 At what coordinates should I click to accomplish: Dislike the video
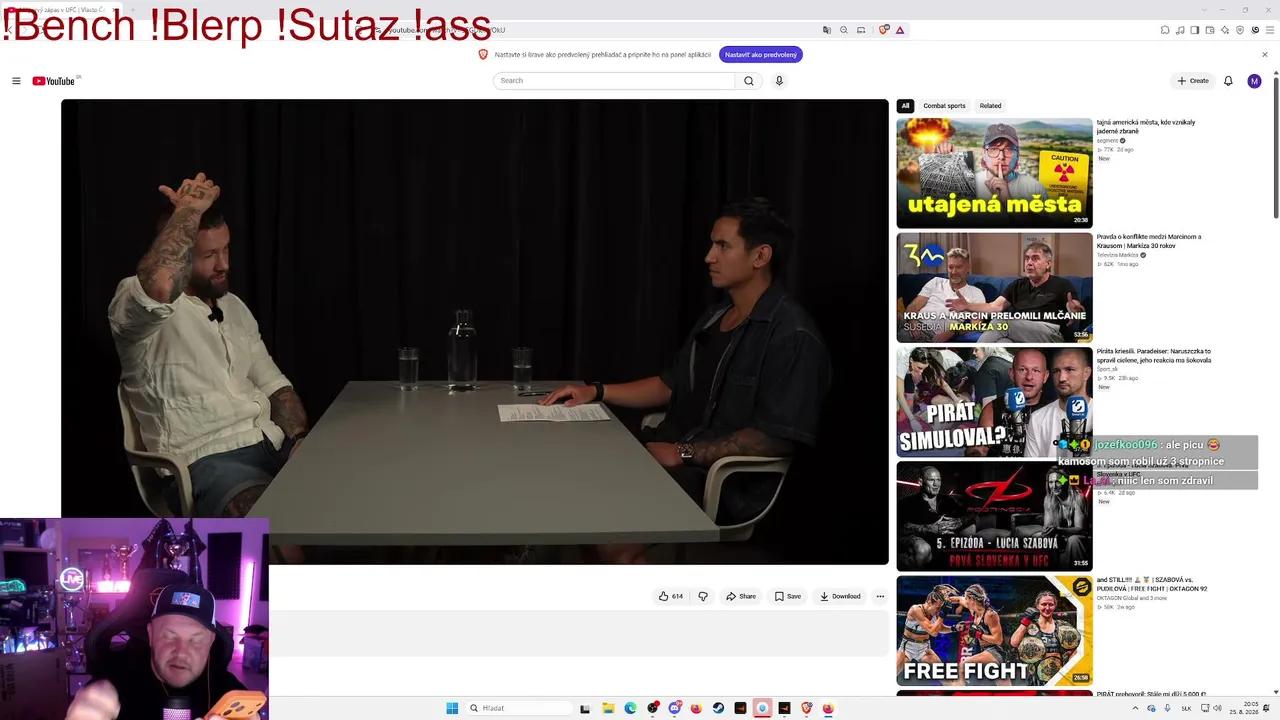pyautogui.click(x=703, y=596)
